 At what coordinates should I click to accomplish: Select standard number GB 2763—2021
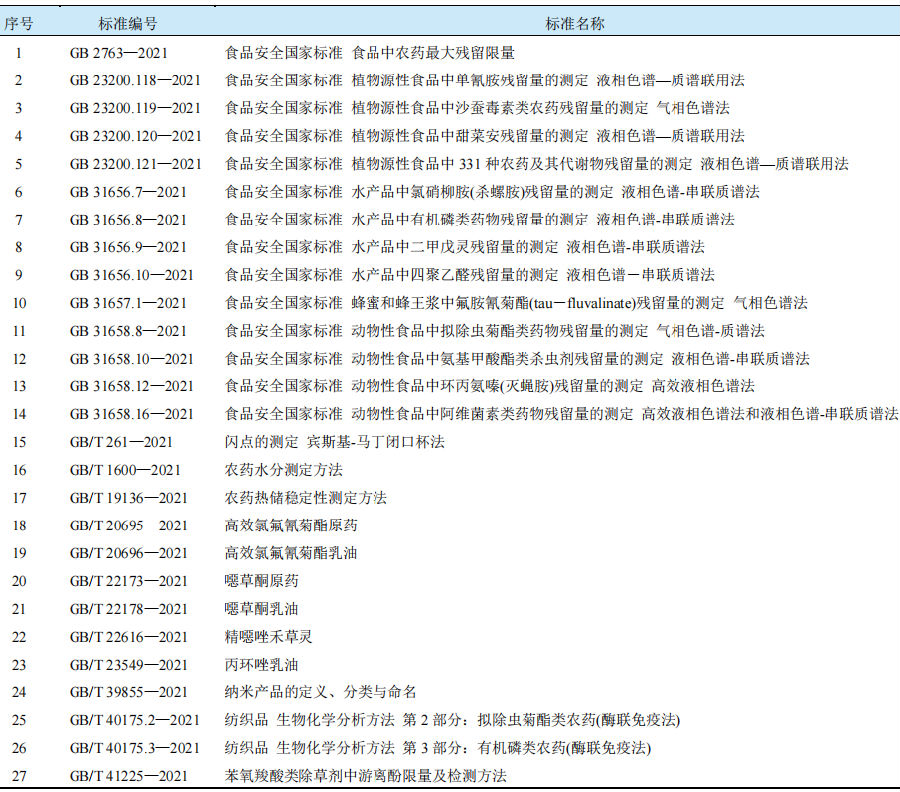[119, 53]
